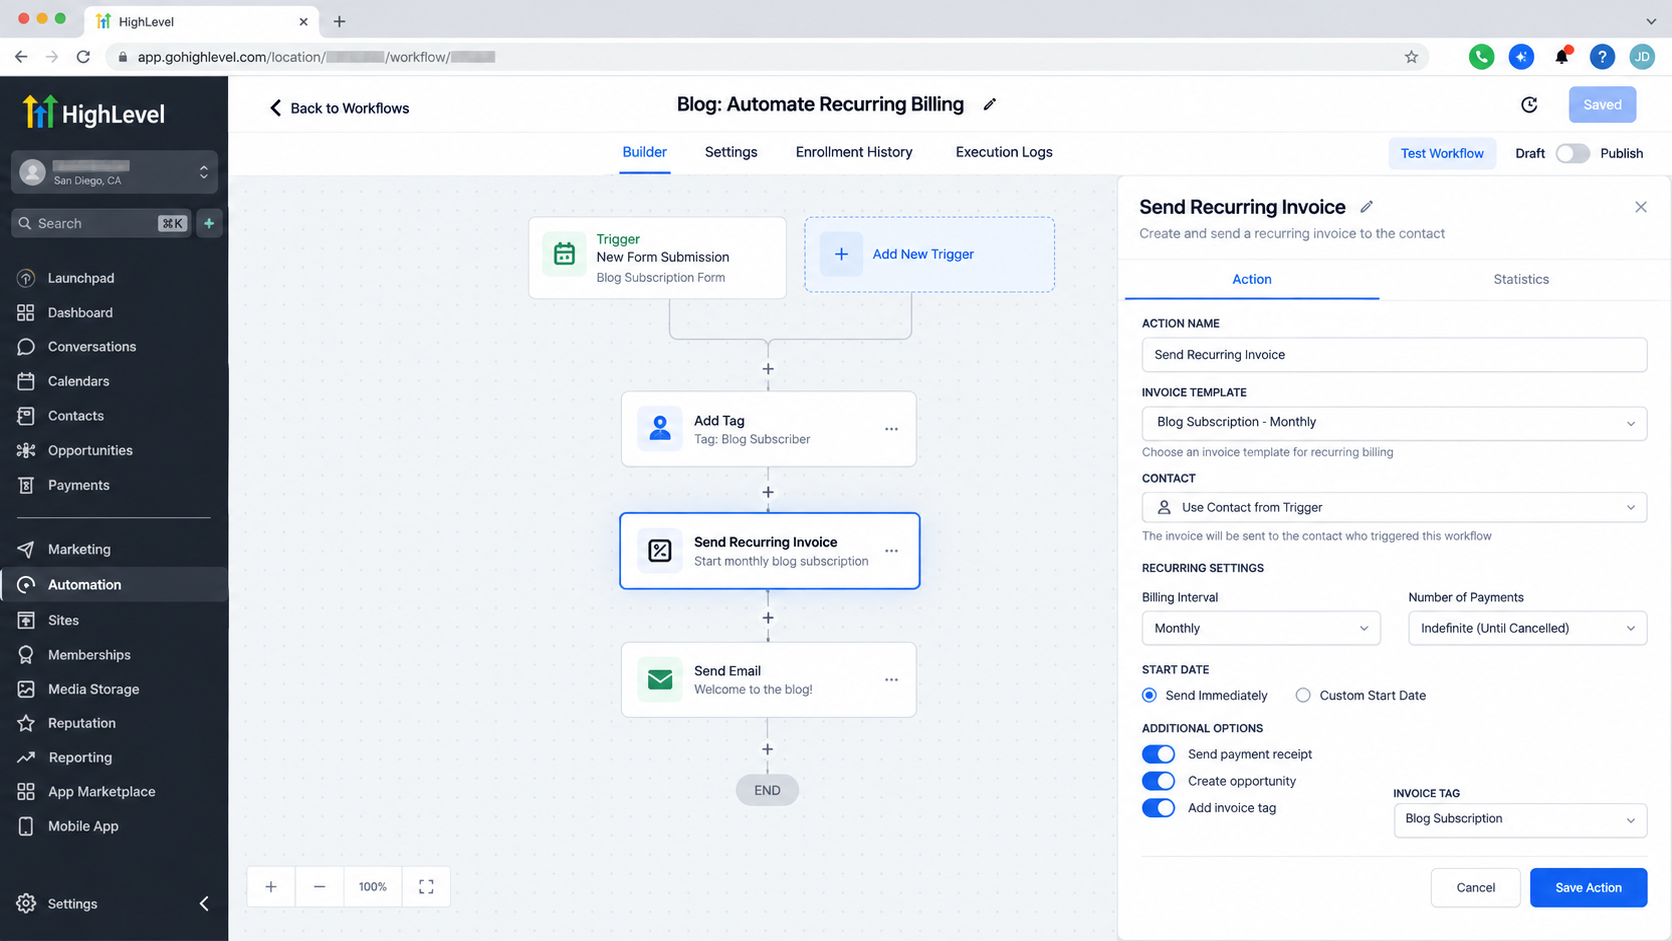This screenshot has height=941, width=1672.
Task: Click the envelope icon on Send Email node
Action: pos(660,680)
